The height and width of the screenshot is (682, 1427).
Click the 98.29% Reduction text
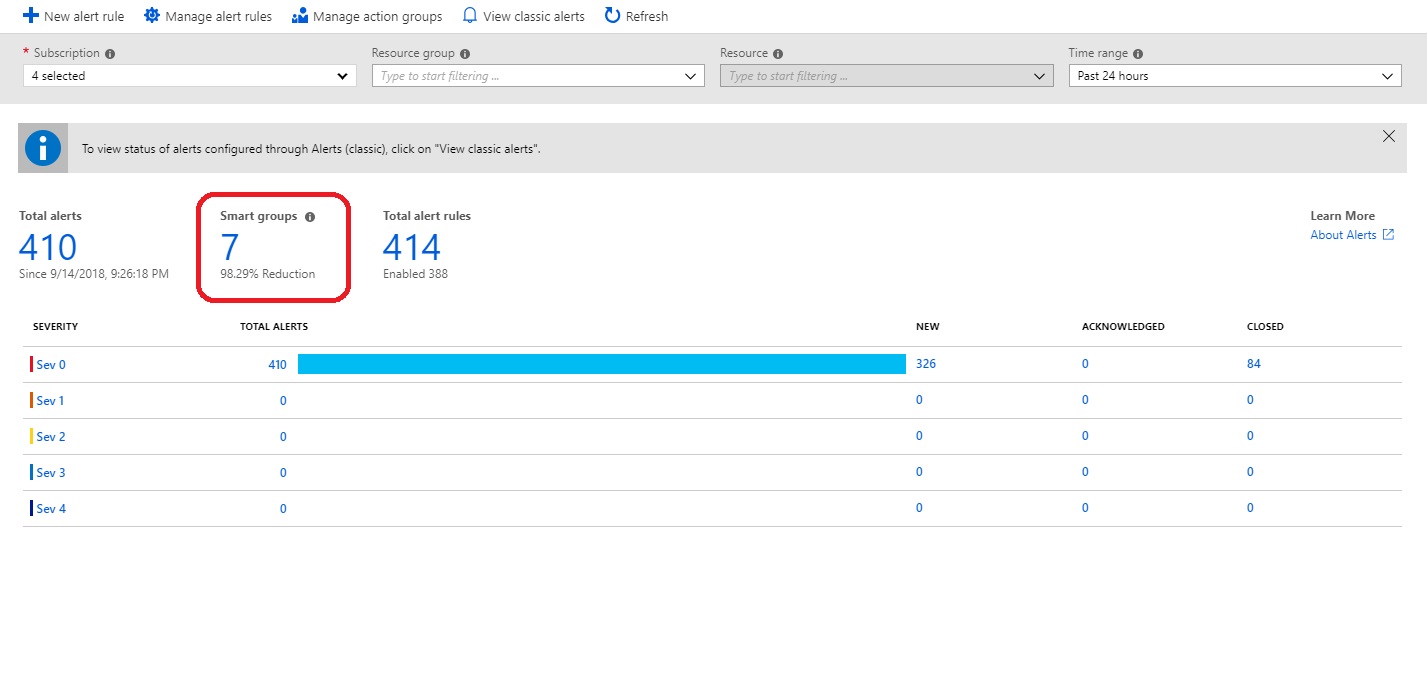tap(267, 274)
